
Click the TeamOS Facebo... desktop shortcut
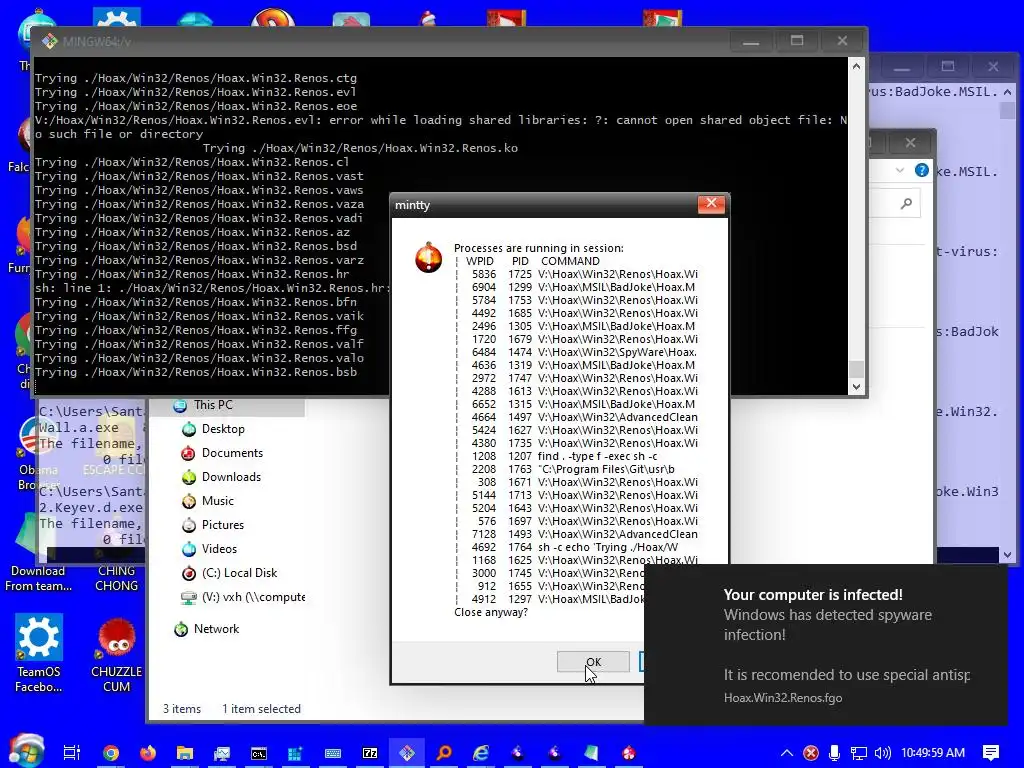point(39,653)
